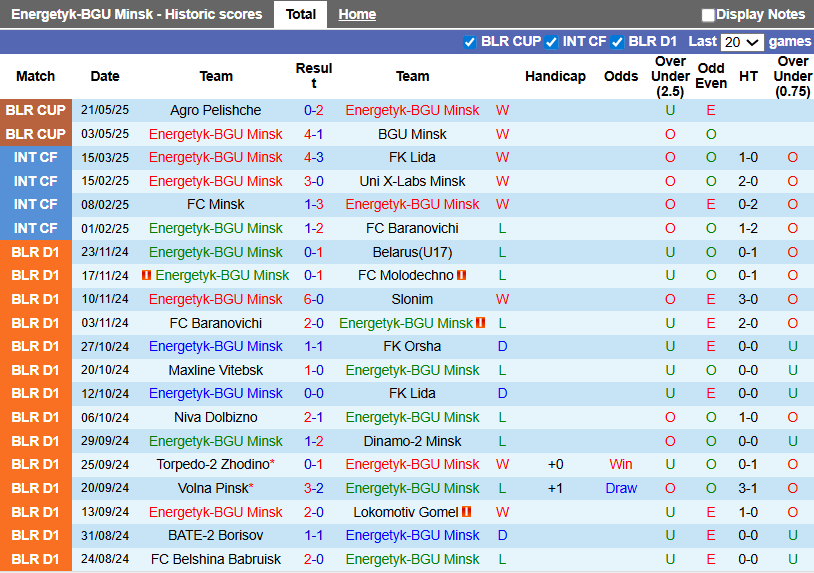Click the HT column header
The height and width of the screenshot is (573, 814).
tap(748, 76)
